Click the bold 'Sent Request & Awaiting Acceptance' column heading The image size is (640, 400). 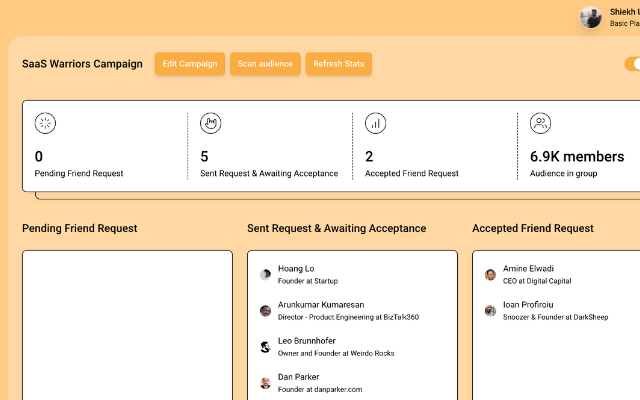click(336, 229)
